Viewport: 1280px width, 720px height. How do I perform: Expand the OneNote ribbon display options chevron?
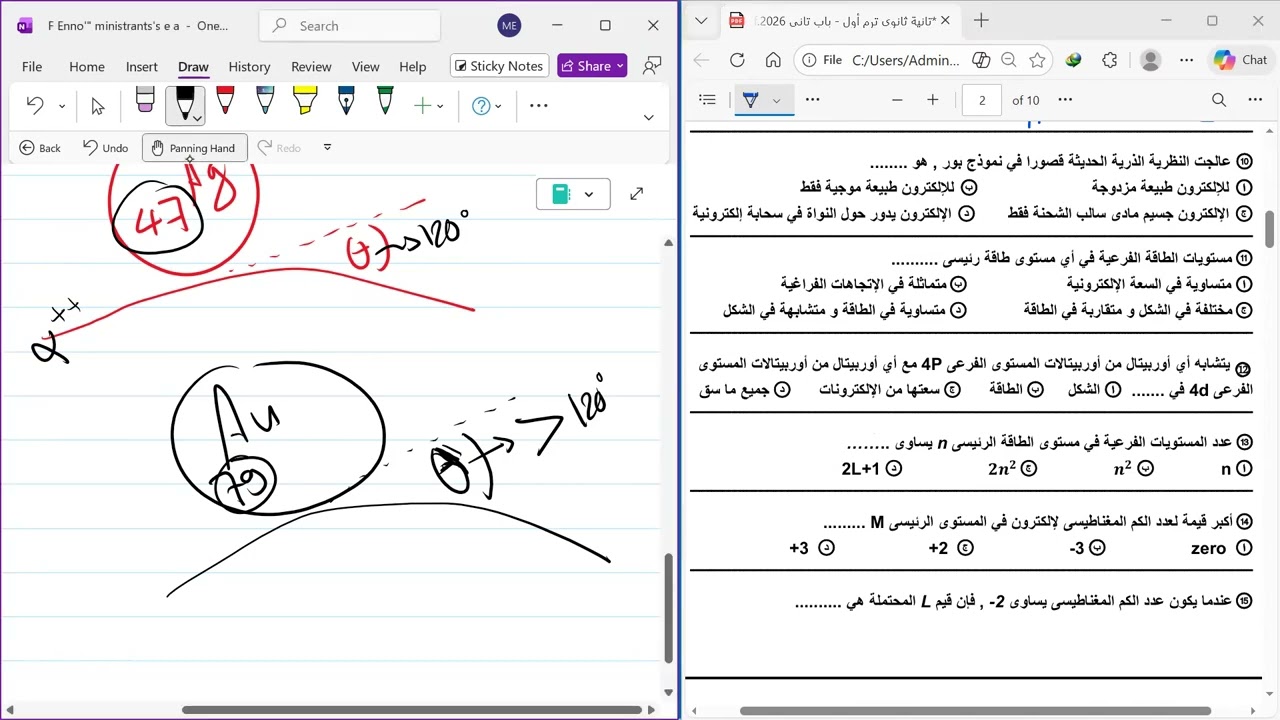[x=648, y=117]
